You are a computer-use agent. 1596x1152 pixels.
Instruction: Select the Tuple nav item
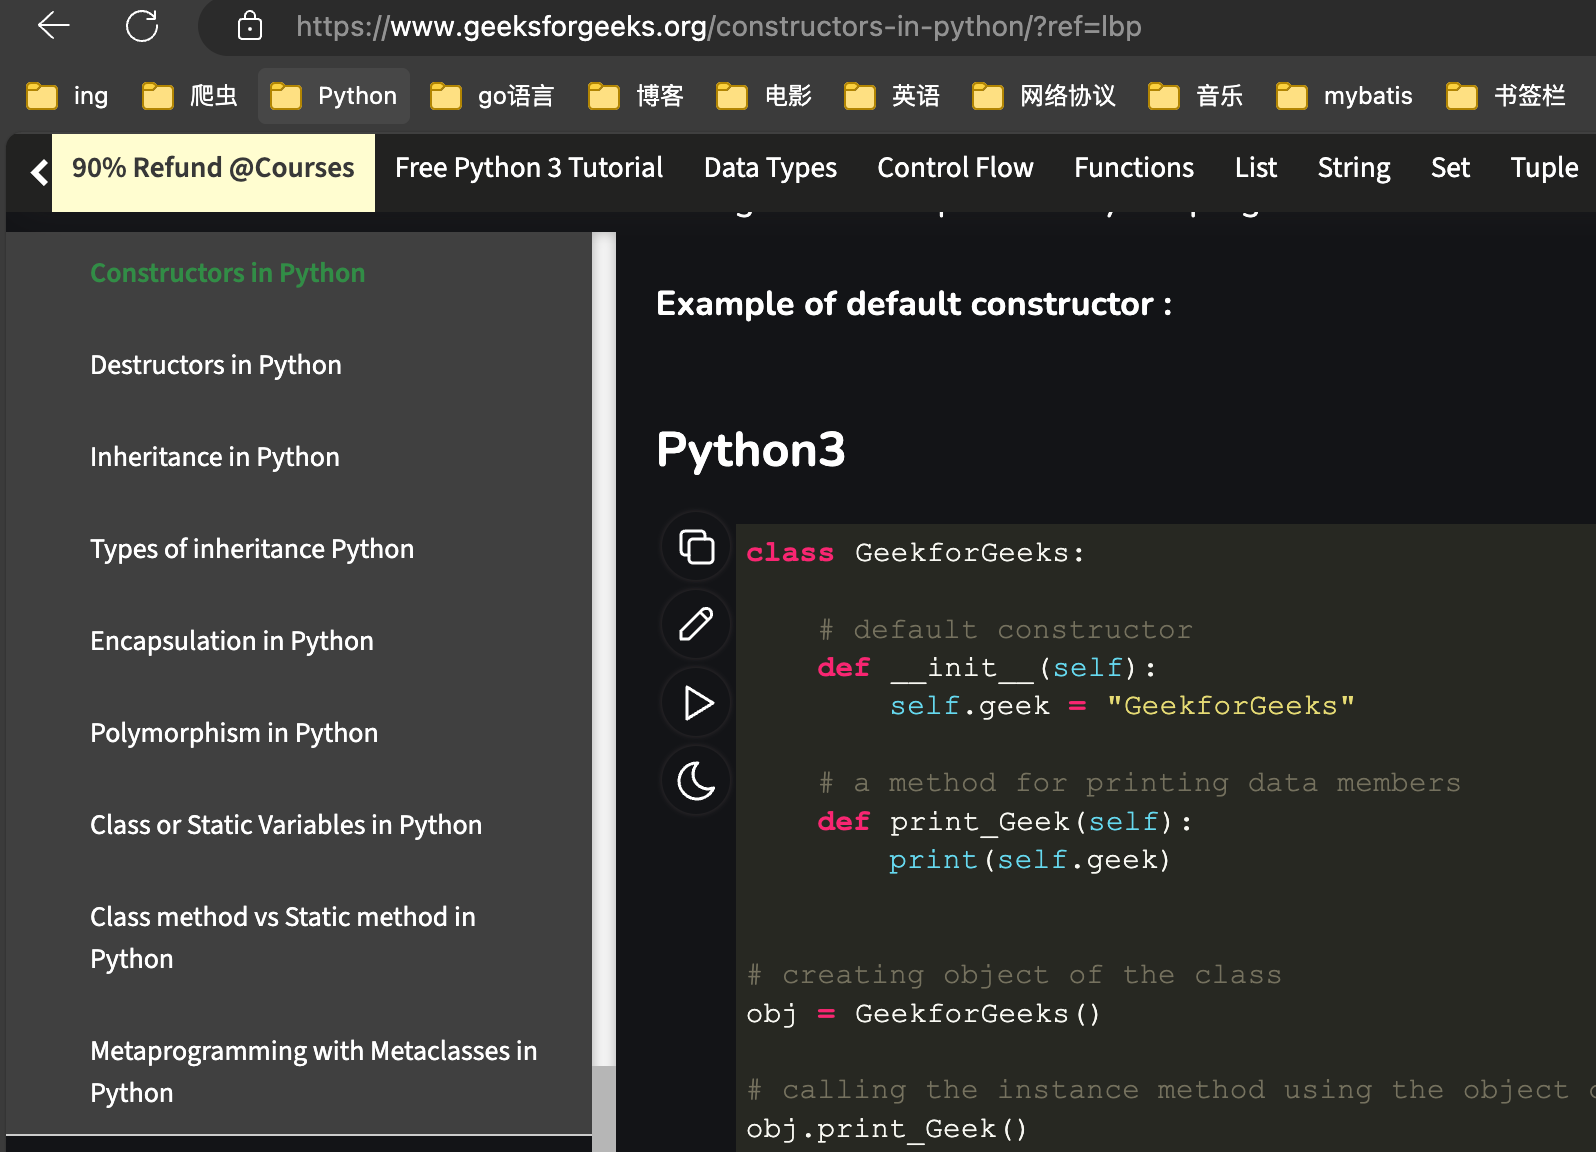1544,168
